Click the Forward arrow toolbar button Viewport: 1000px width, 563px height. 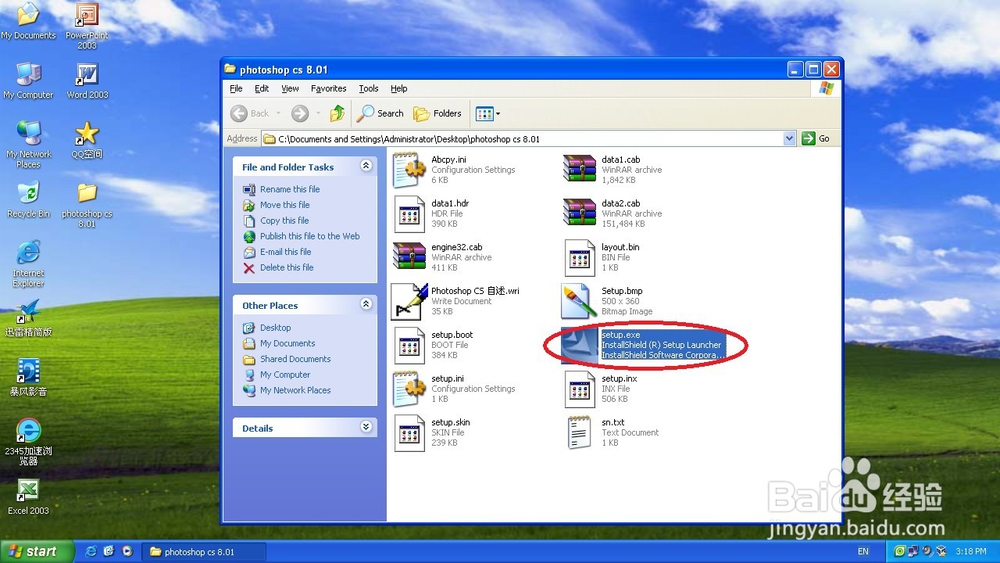point(300,113)
